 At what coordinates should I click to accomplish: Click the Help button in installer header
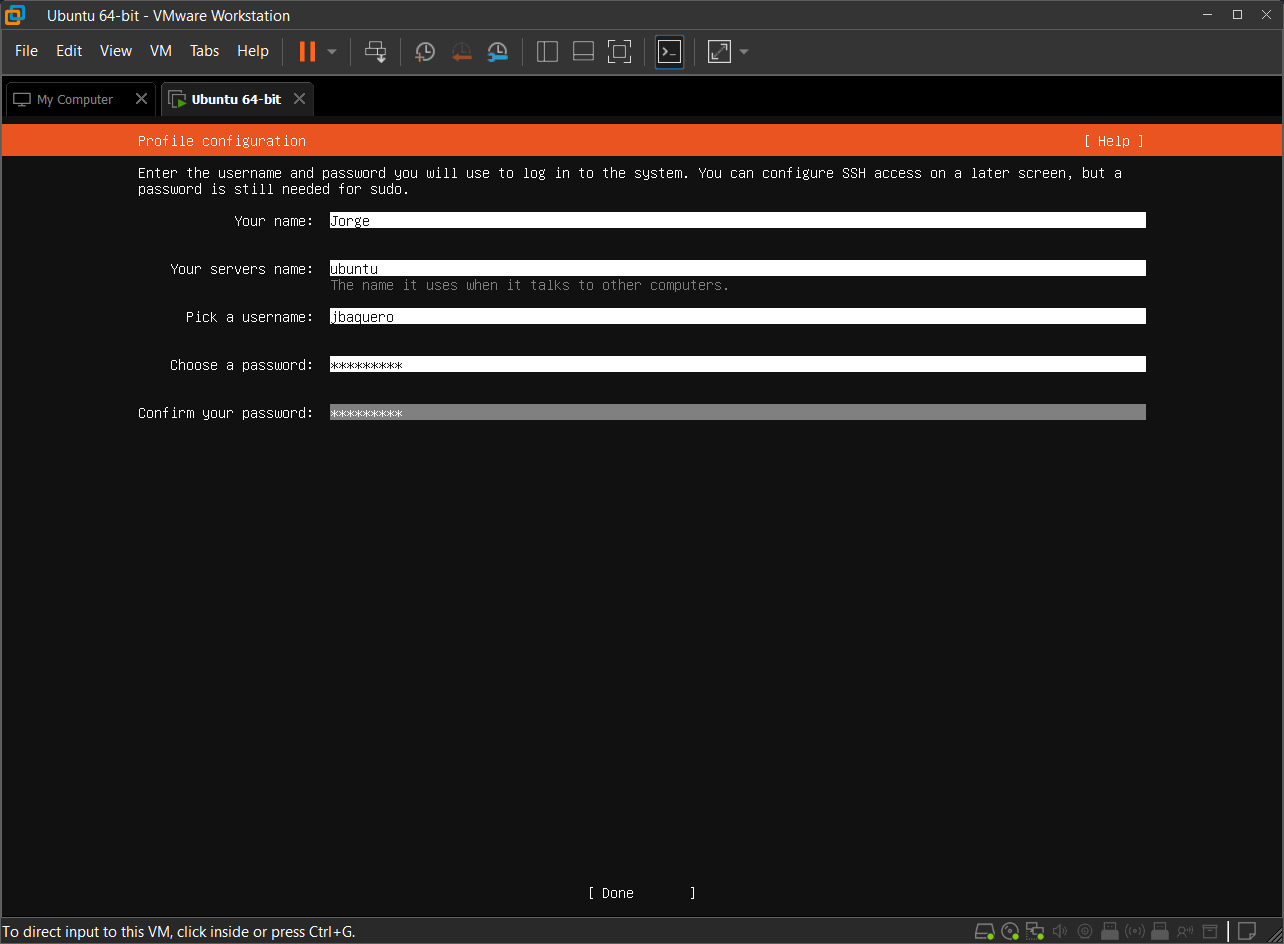pos(1113,141)
